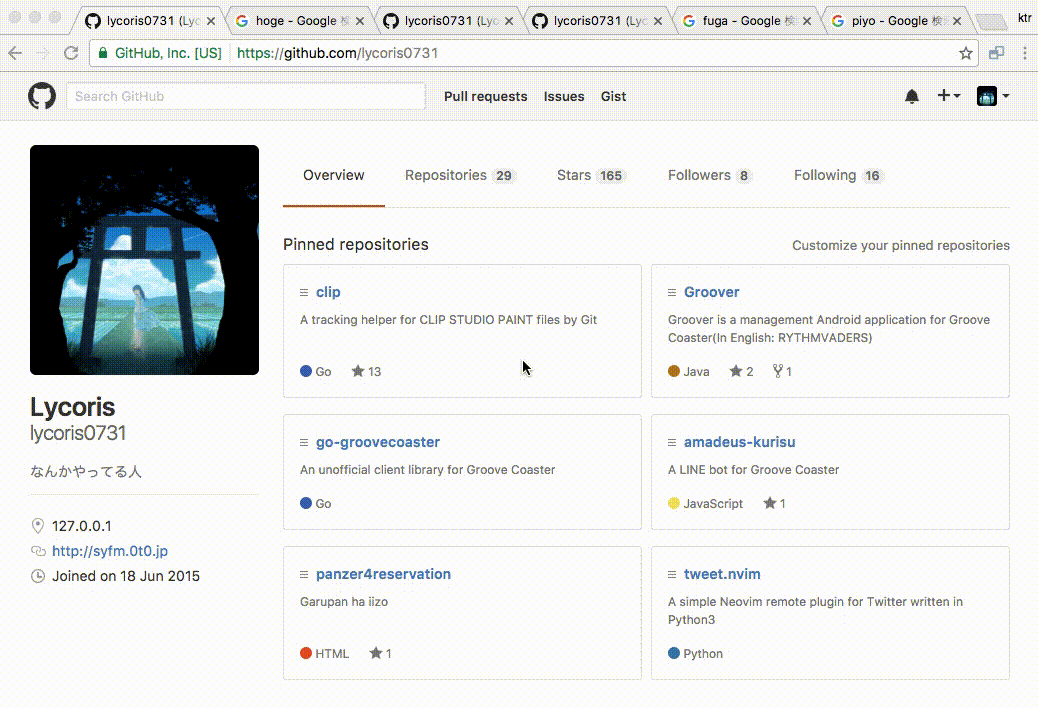
Task: Close the fuga Google tab
Action: 807,21
